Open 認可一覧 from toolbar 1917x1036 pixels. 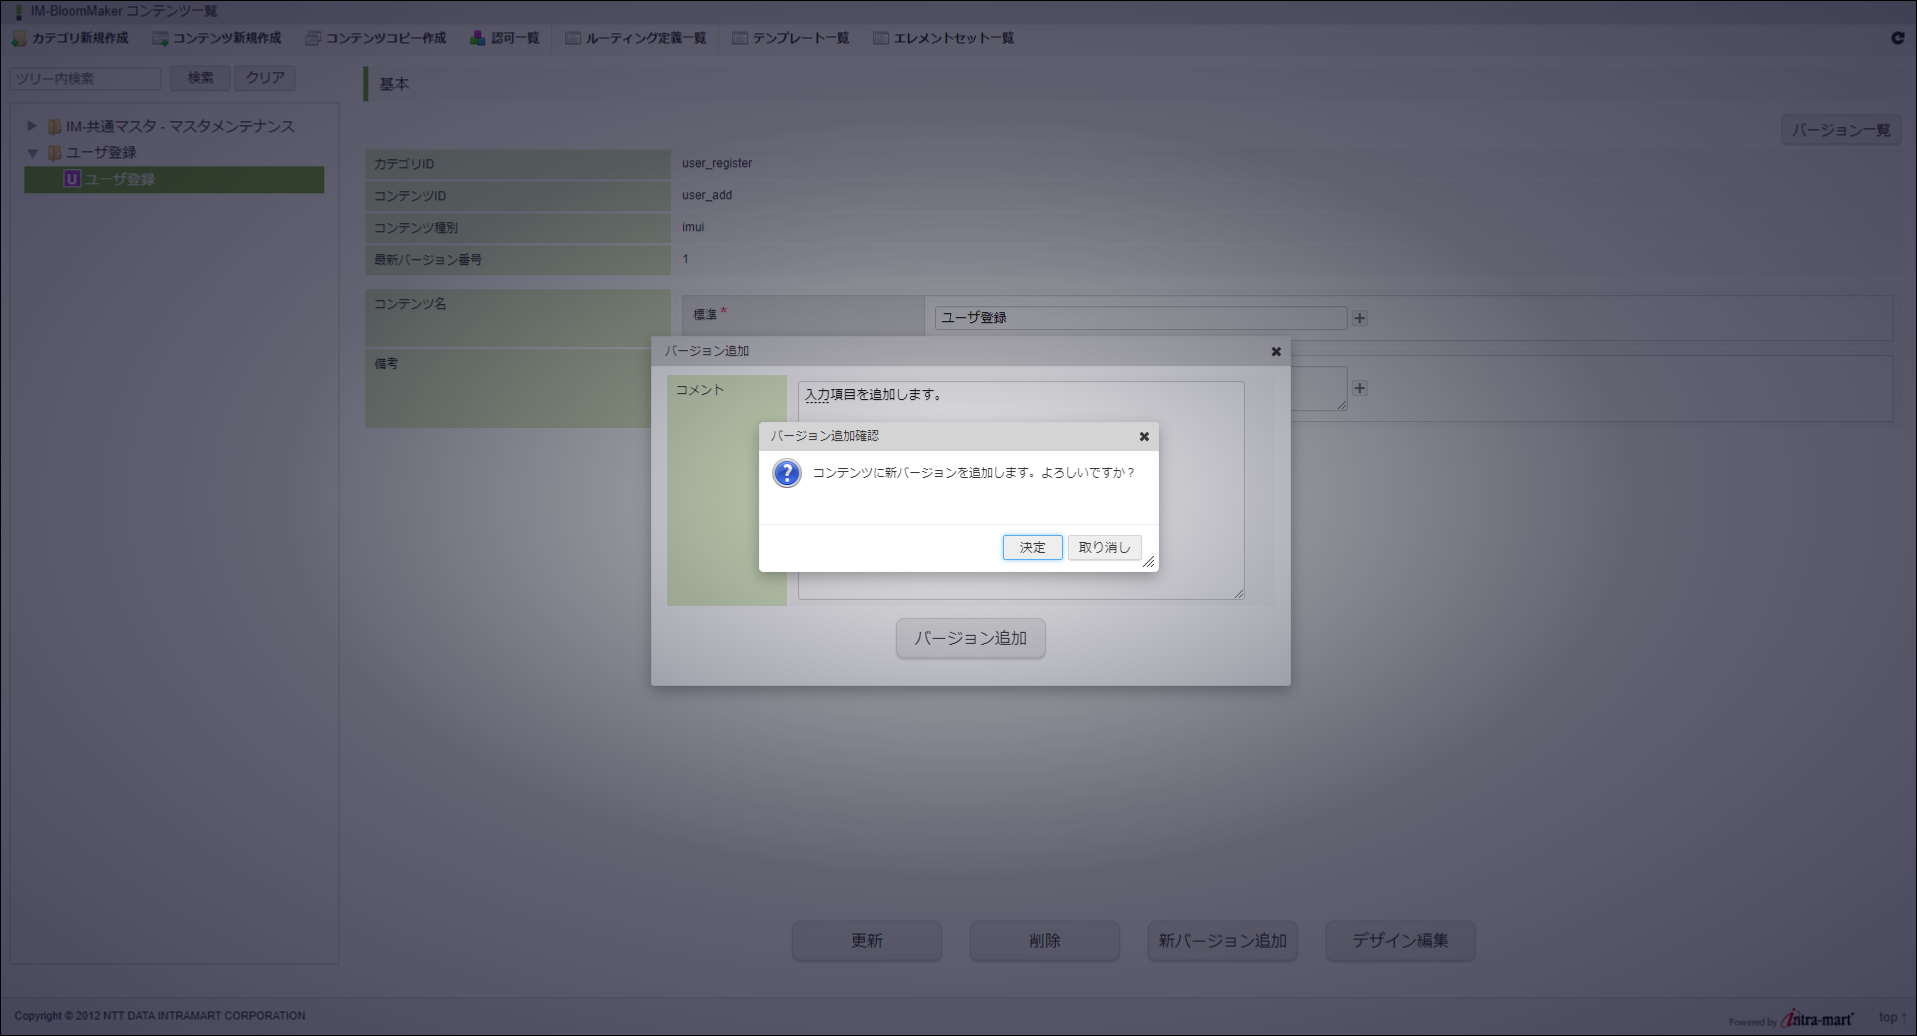(x=505, y=38)
